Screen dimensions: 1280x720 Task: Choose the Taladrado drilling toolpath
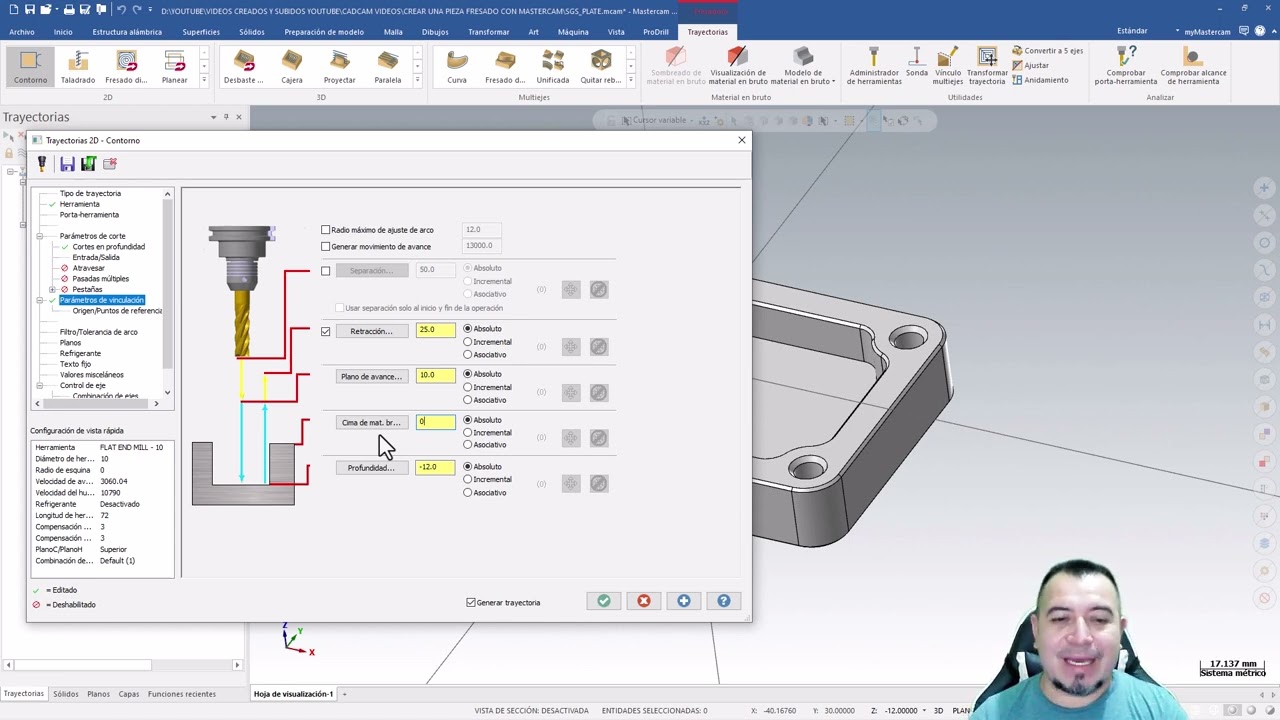(x=78, y=67)
